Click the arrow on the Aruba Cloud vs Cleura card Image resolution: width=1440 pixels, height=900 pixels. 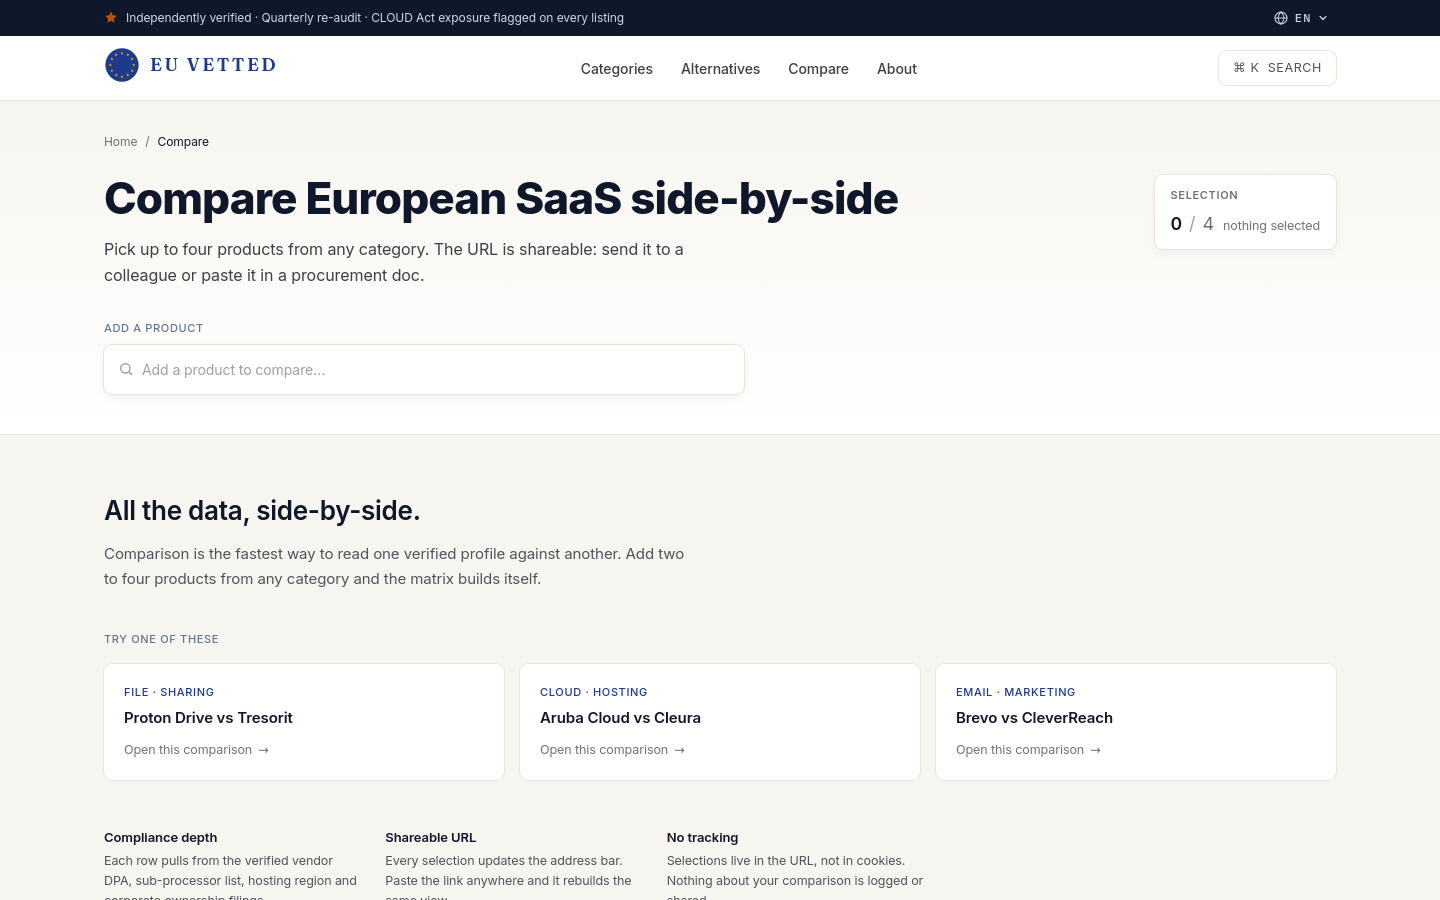tap(680, 750)
